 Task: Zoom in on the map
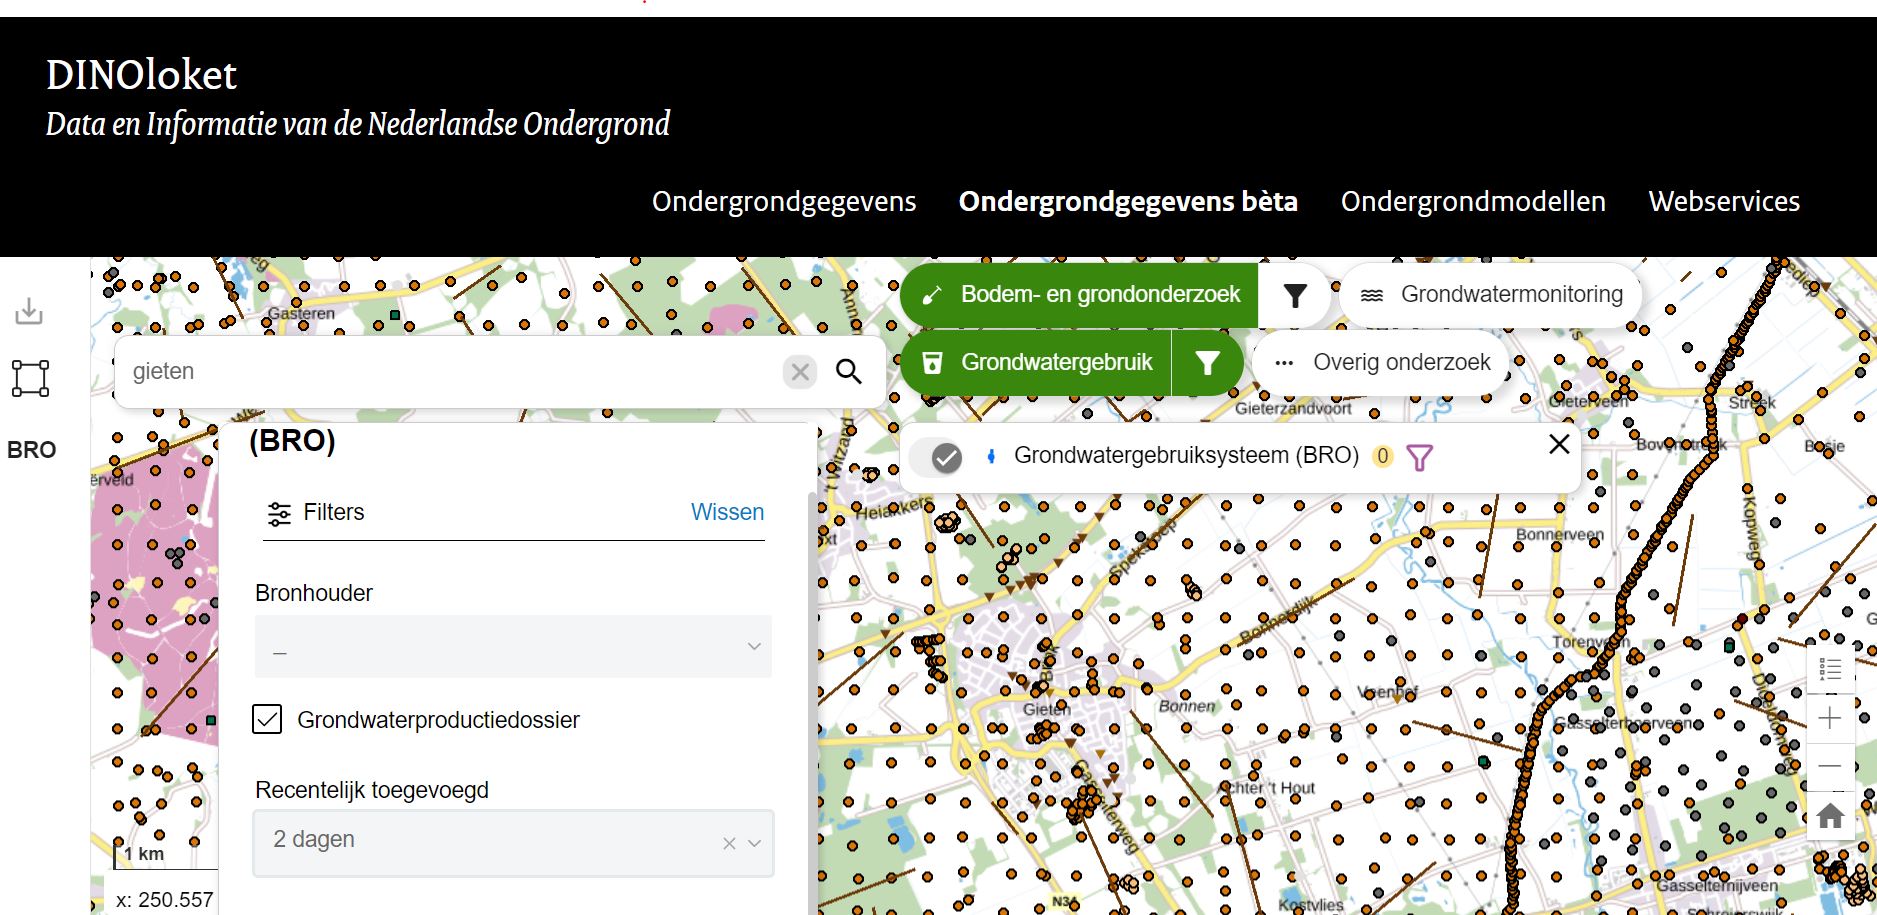(1830, 718)
